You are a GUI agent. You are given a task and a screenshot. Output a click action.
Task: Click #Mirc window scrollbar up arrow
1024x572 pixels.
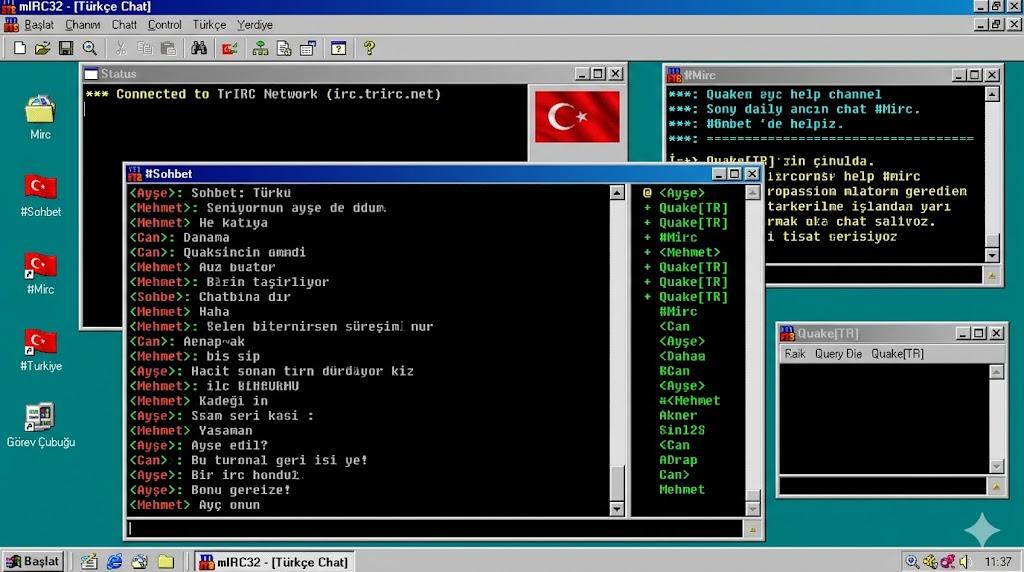pos(992,95)
